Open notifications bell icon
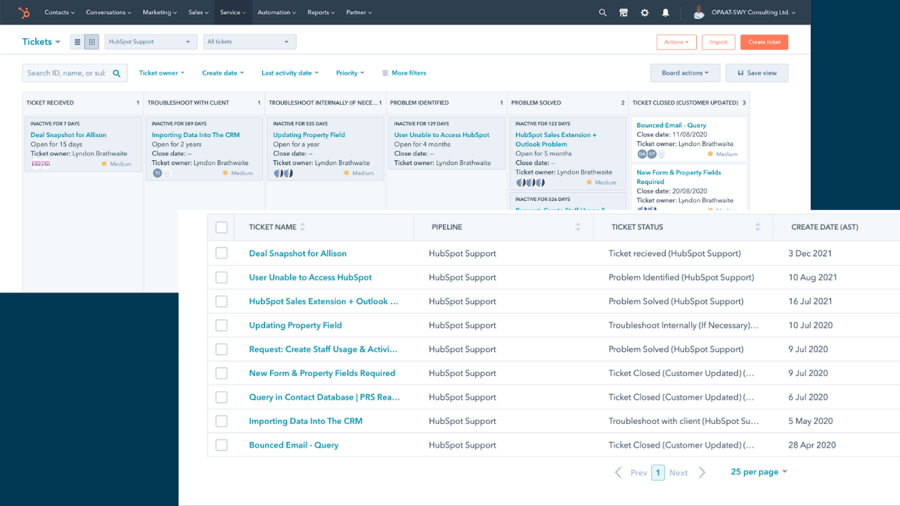The width and height of the screenshot is (900, 506). tap(665, 12)
